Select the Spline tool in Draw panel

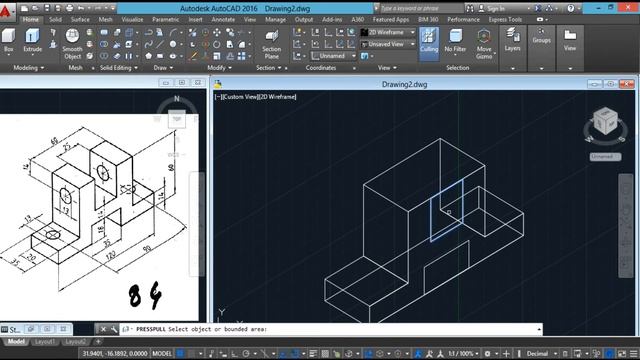coord(149,44)
